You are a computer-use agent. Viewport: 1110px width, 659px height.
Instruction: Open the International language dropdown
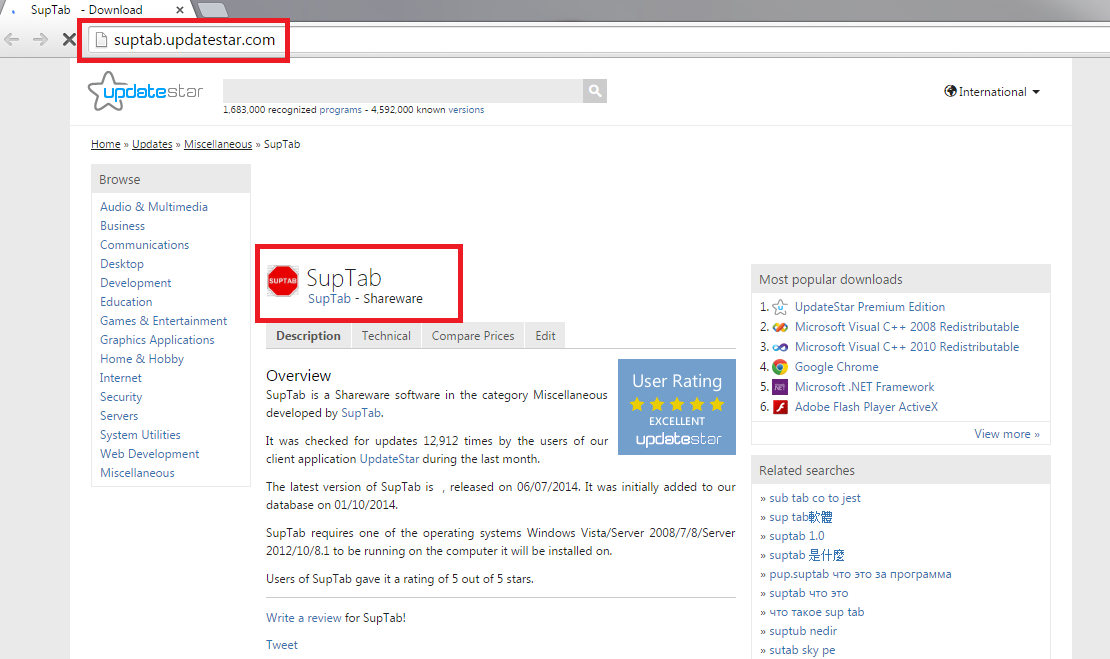[x=992, y=92]
